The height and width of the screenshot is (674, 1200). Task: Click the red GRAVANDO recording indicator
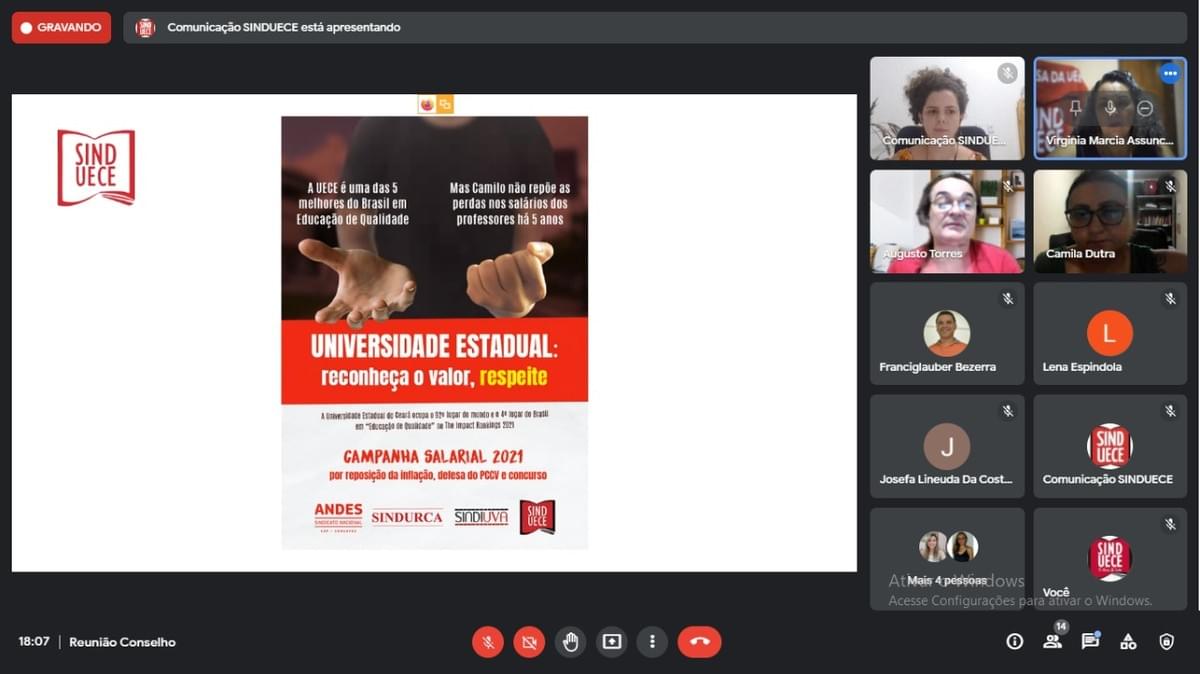click(61, 28)
